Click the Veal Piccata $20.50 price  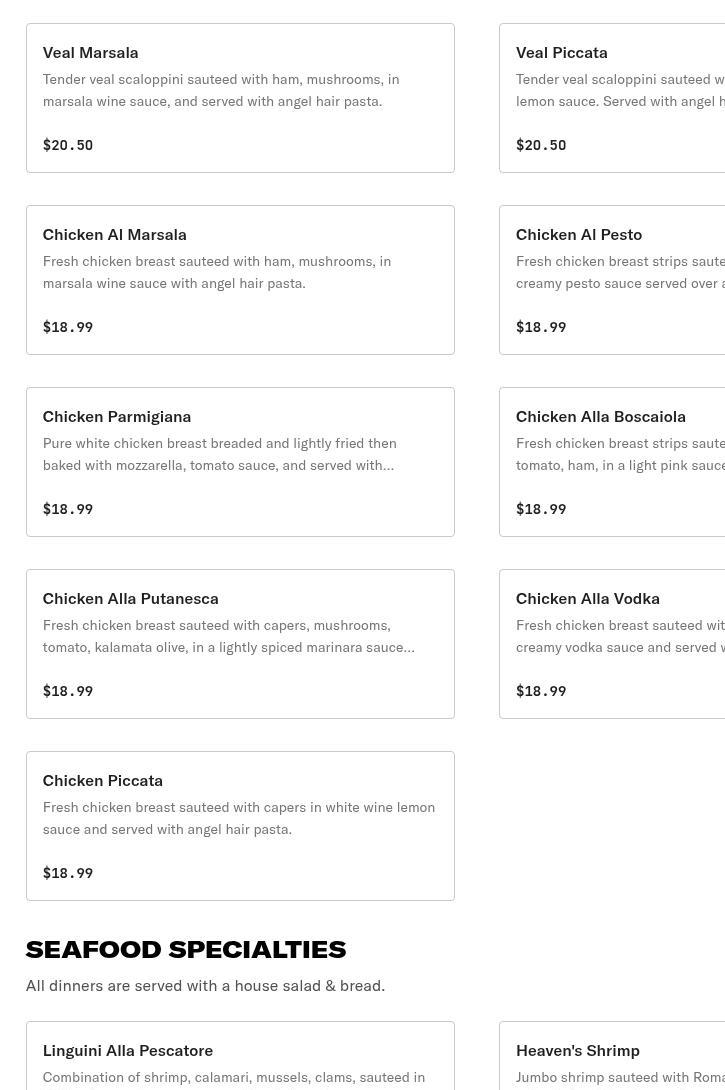pyautogui.click(x=541, y=145)
